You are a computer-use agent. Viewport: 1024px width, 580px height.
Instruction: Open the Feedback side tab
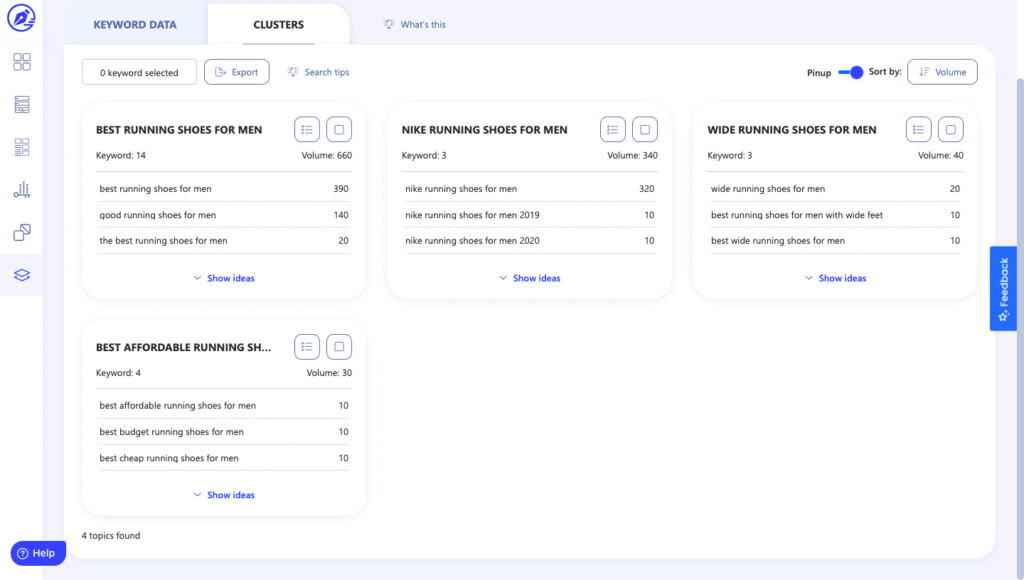pos(1003,289)
